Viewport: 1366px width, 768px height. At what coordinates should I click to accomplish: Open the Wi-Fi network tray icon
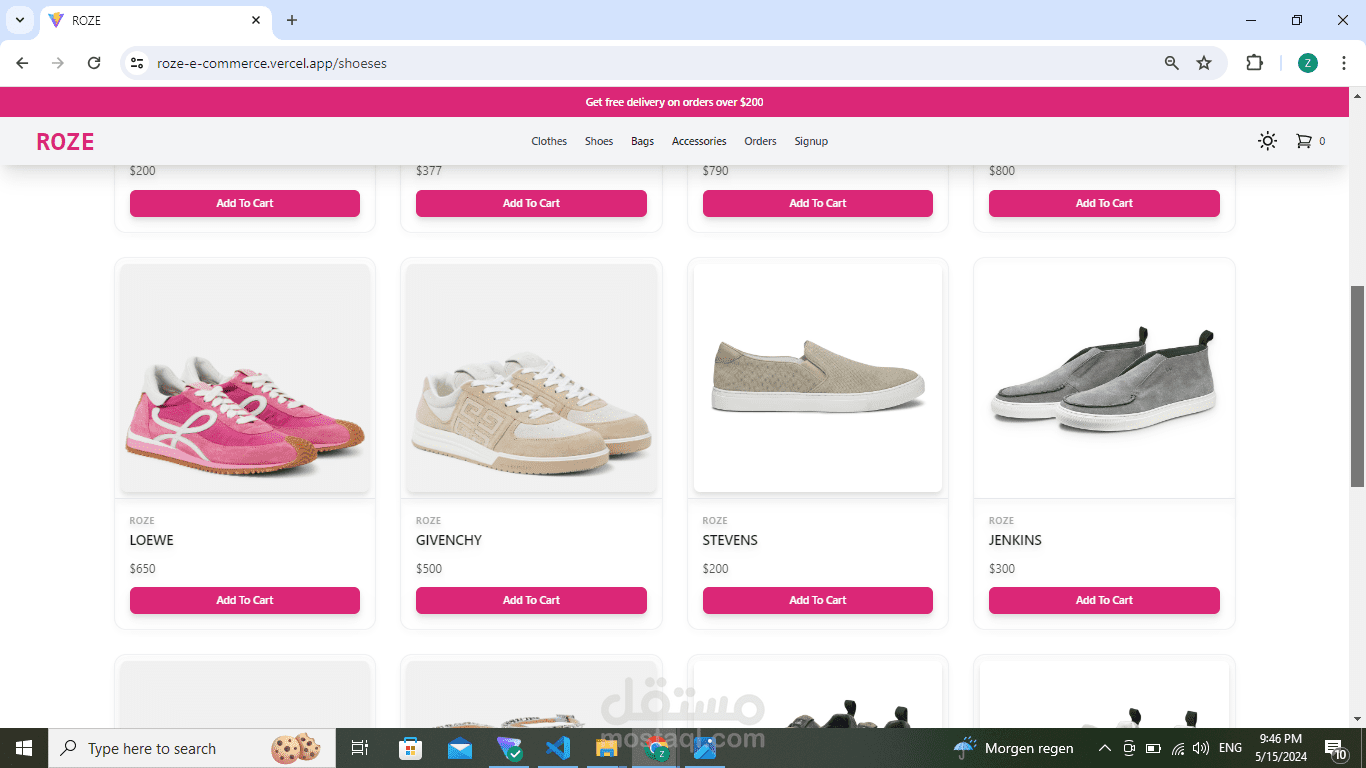click(x=1178, y=748)
